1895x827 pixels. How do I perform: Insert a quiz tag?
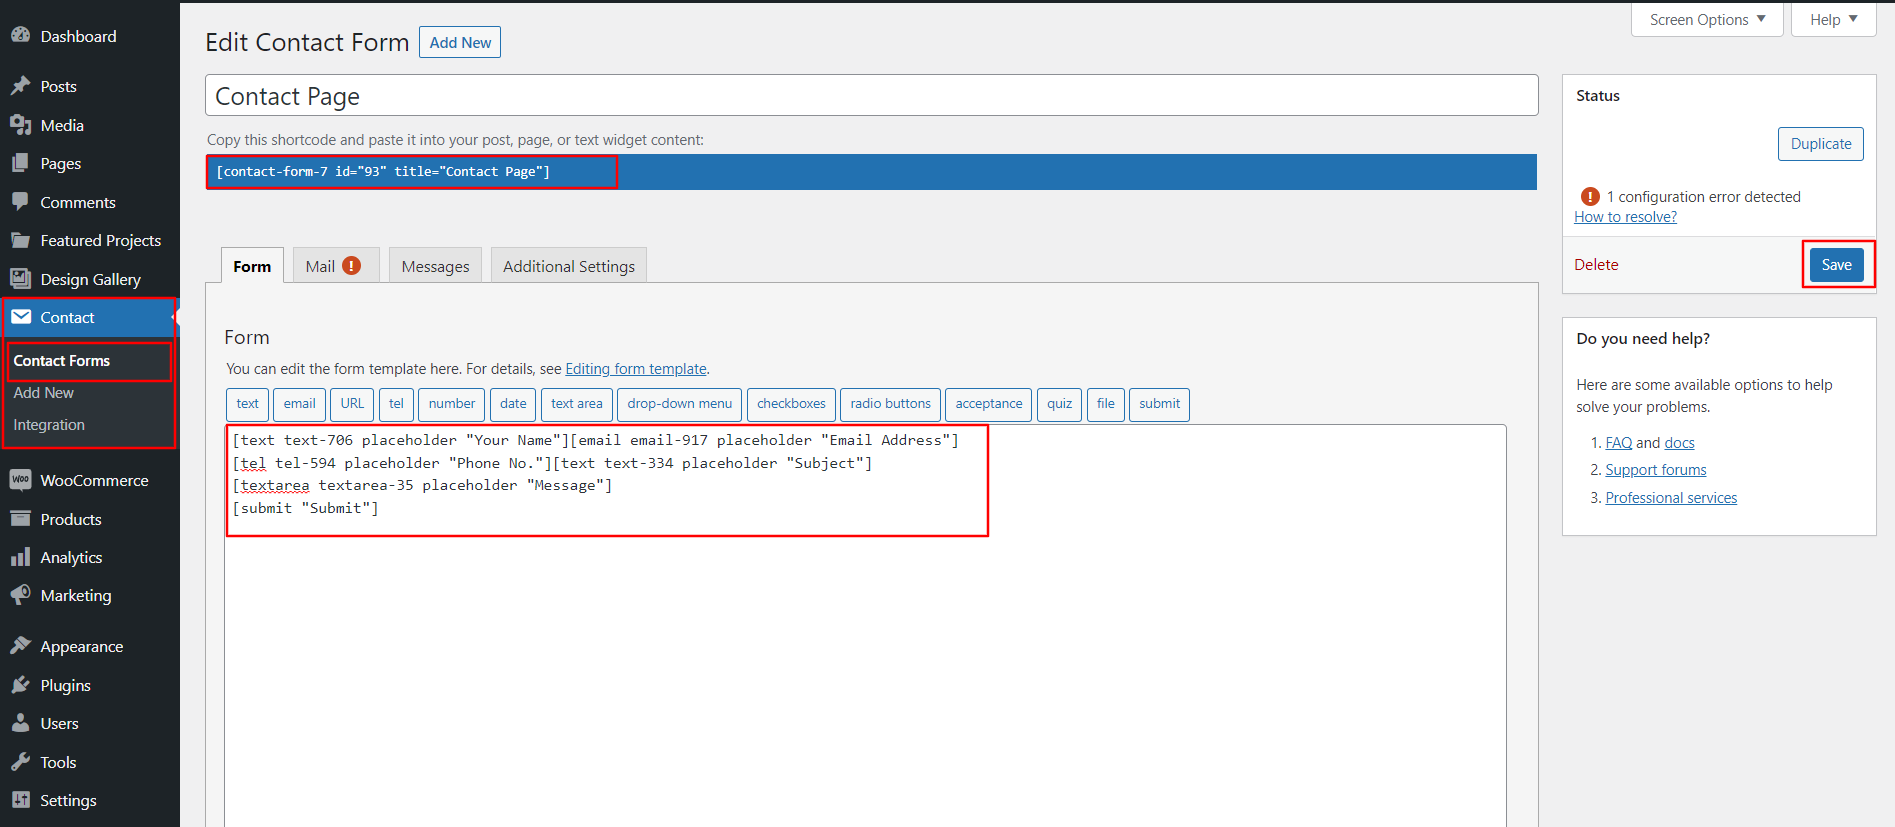(x=1059, y=404)
